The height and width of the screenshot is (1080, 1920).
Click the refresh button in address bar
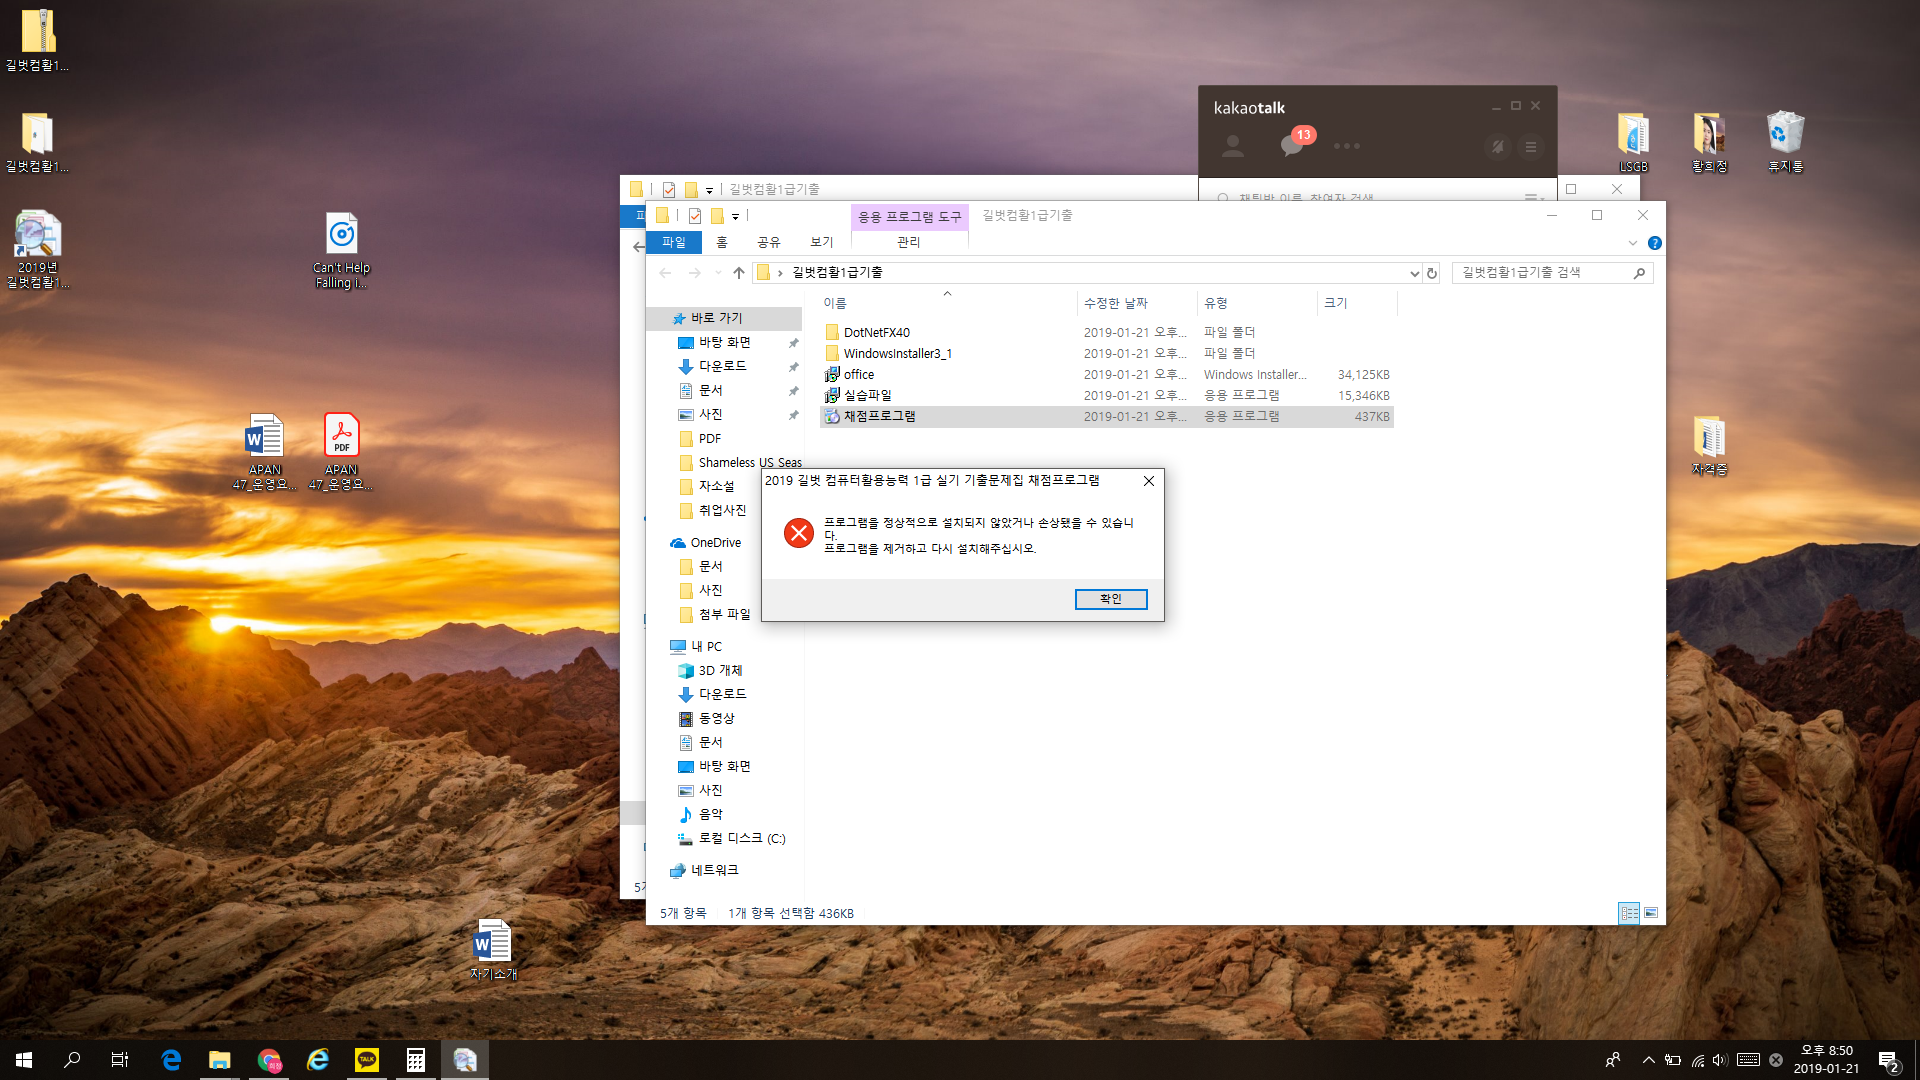[1432, 273]
